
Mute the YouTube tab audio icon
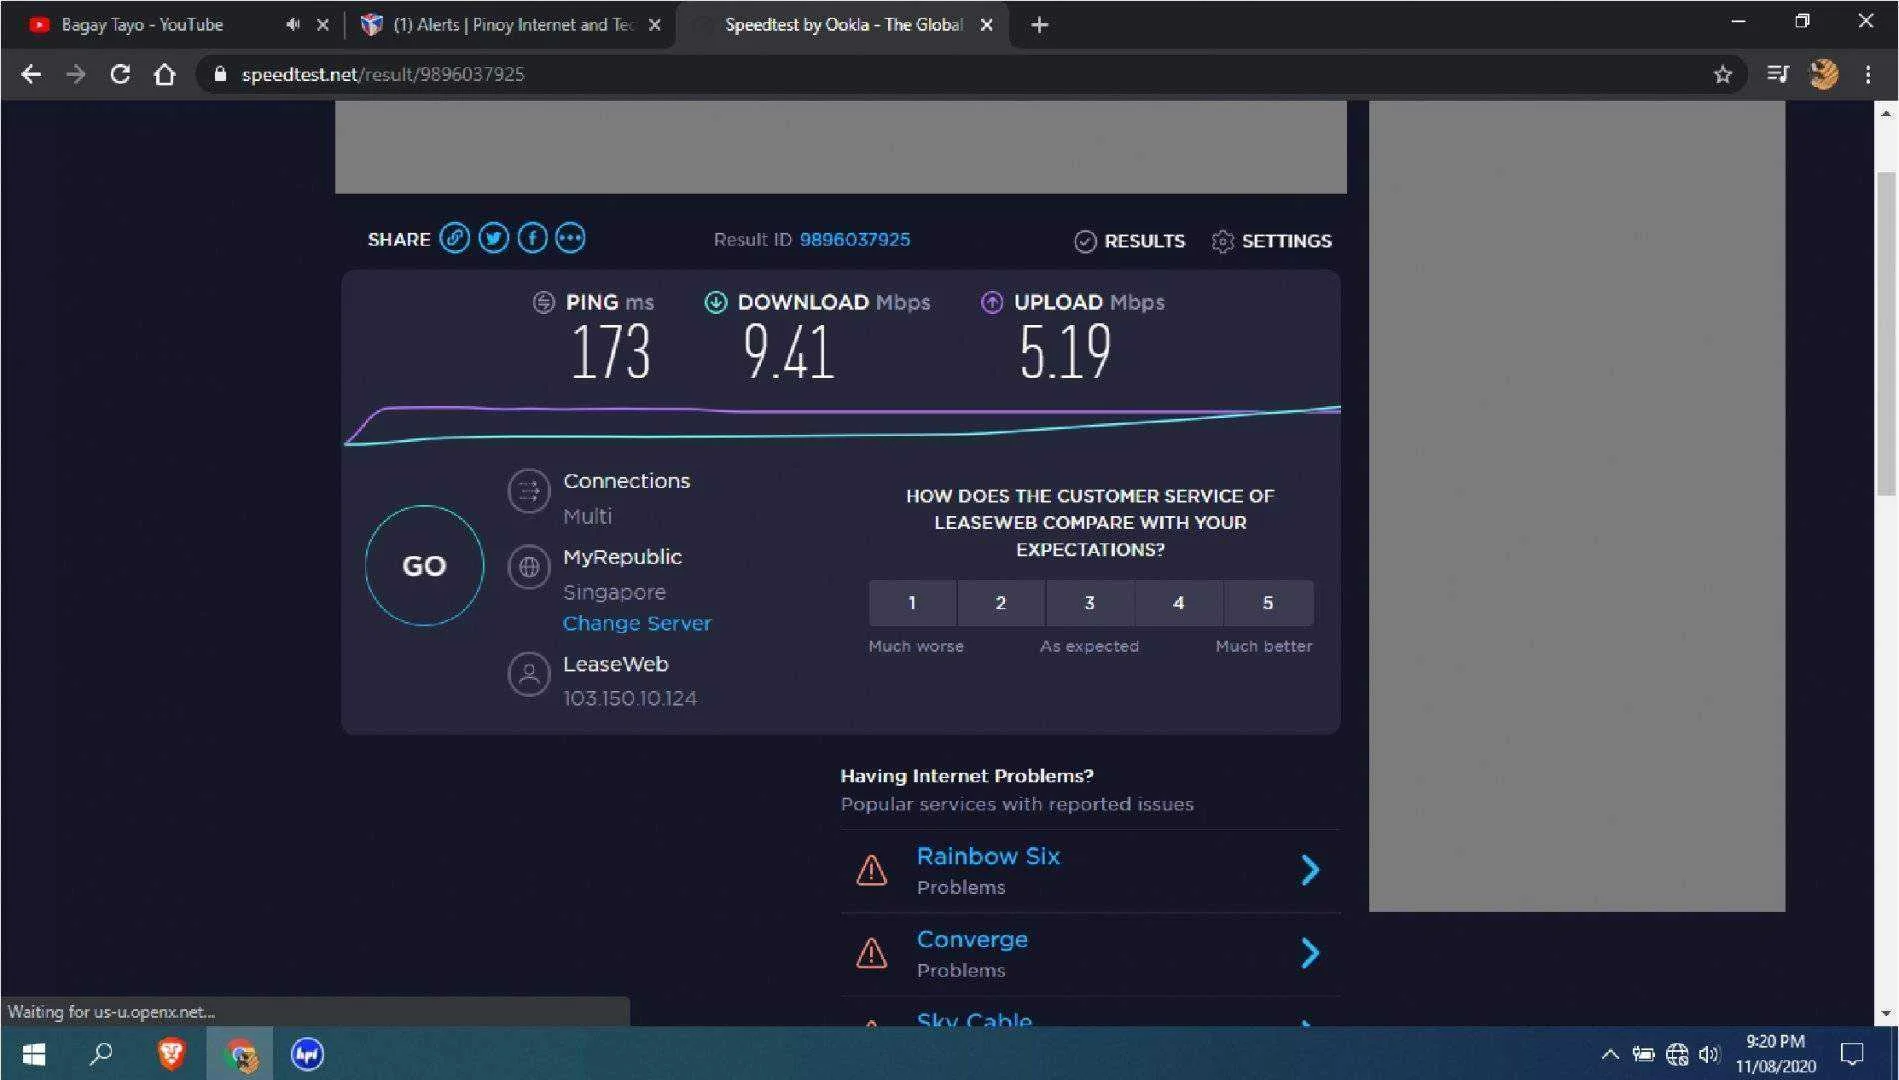(x=292, y=25)
